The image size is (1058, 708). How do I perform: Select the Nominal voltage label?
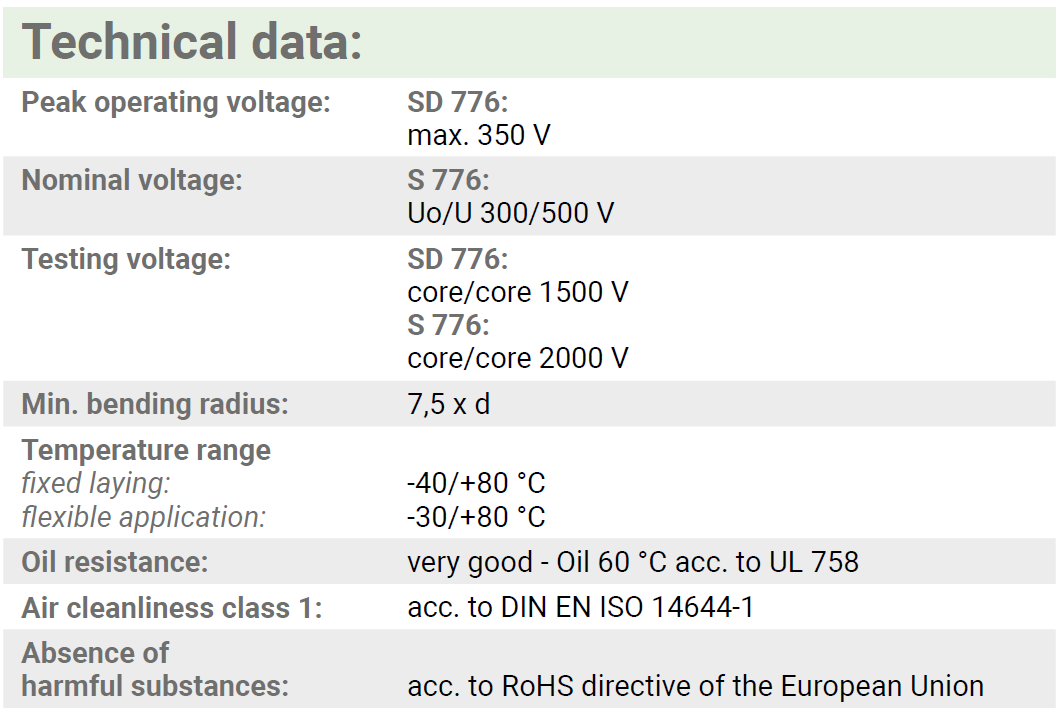132,181
